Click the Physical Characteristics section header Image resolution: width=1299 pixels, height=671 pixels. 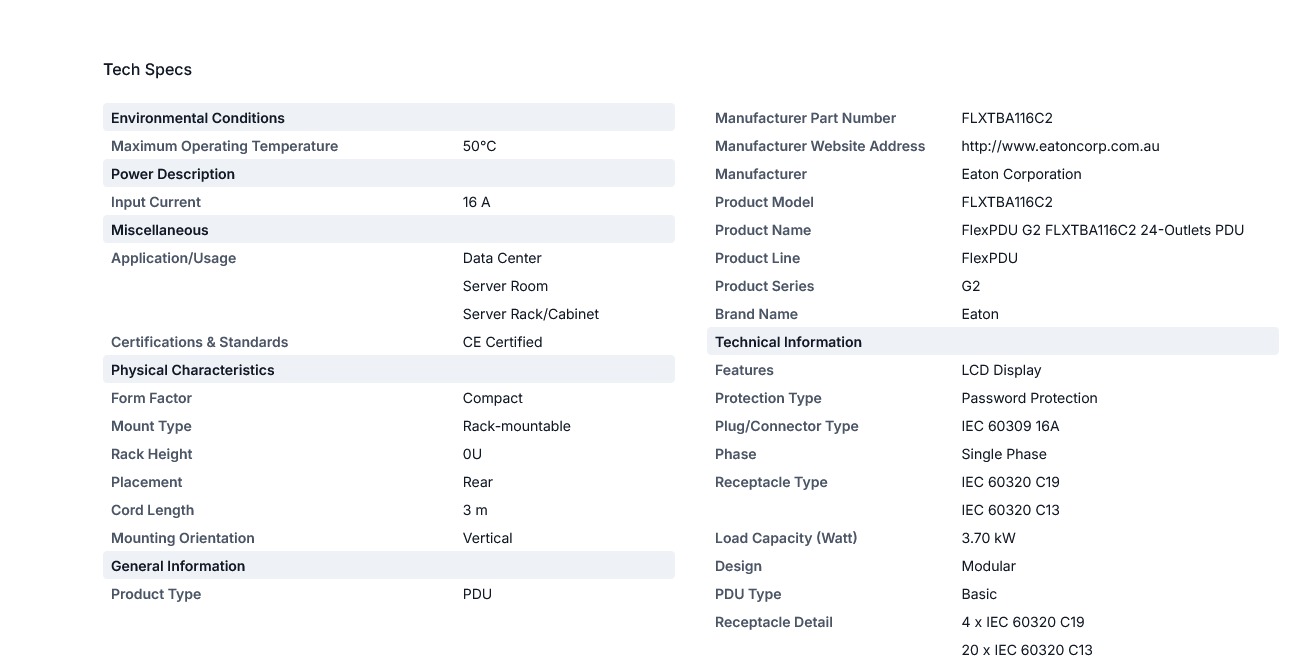coord(389,369)
